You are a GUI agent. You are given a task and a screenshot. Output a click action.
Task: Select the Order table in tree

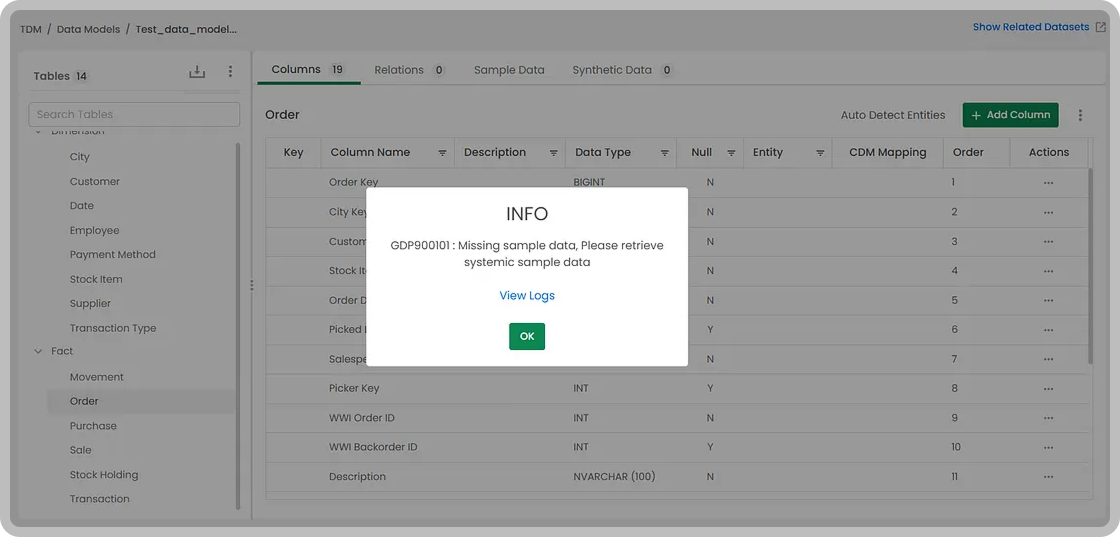coord(141,401)
